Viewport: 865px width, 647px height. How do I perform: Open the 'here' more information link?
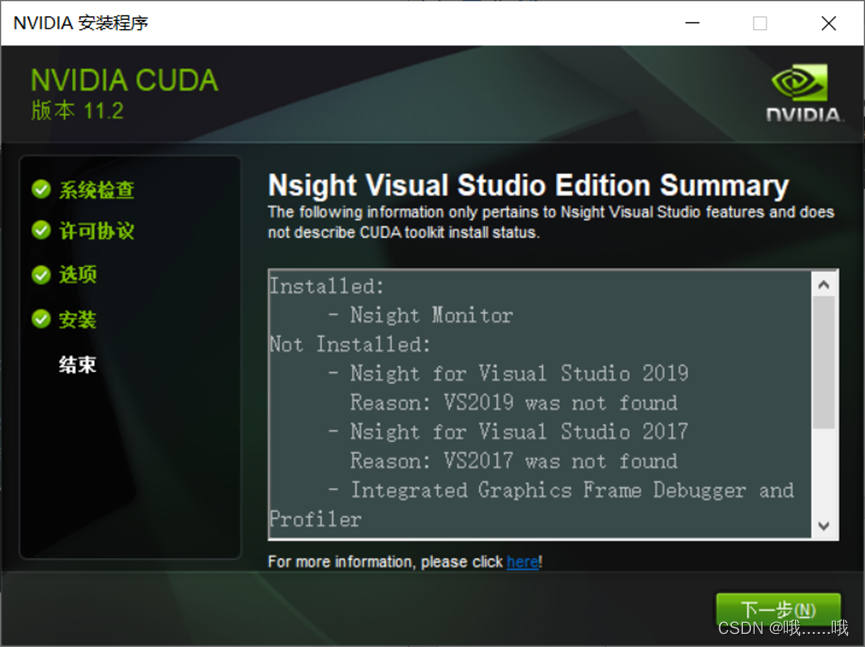point(522,562)
